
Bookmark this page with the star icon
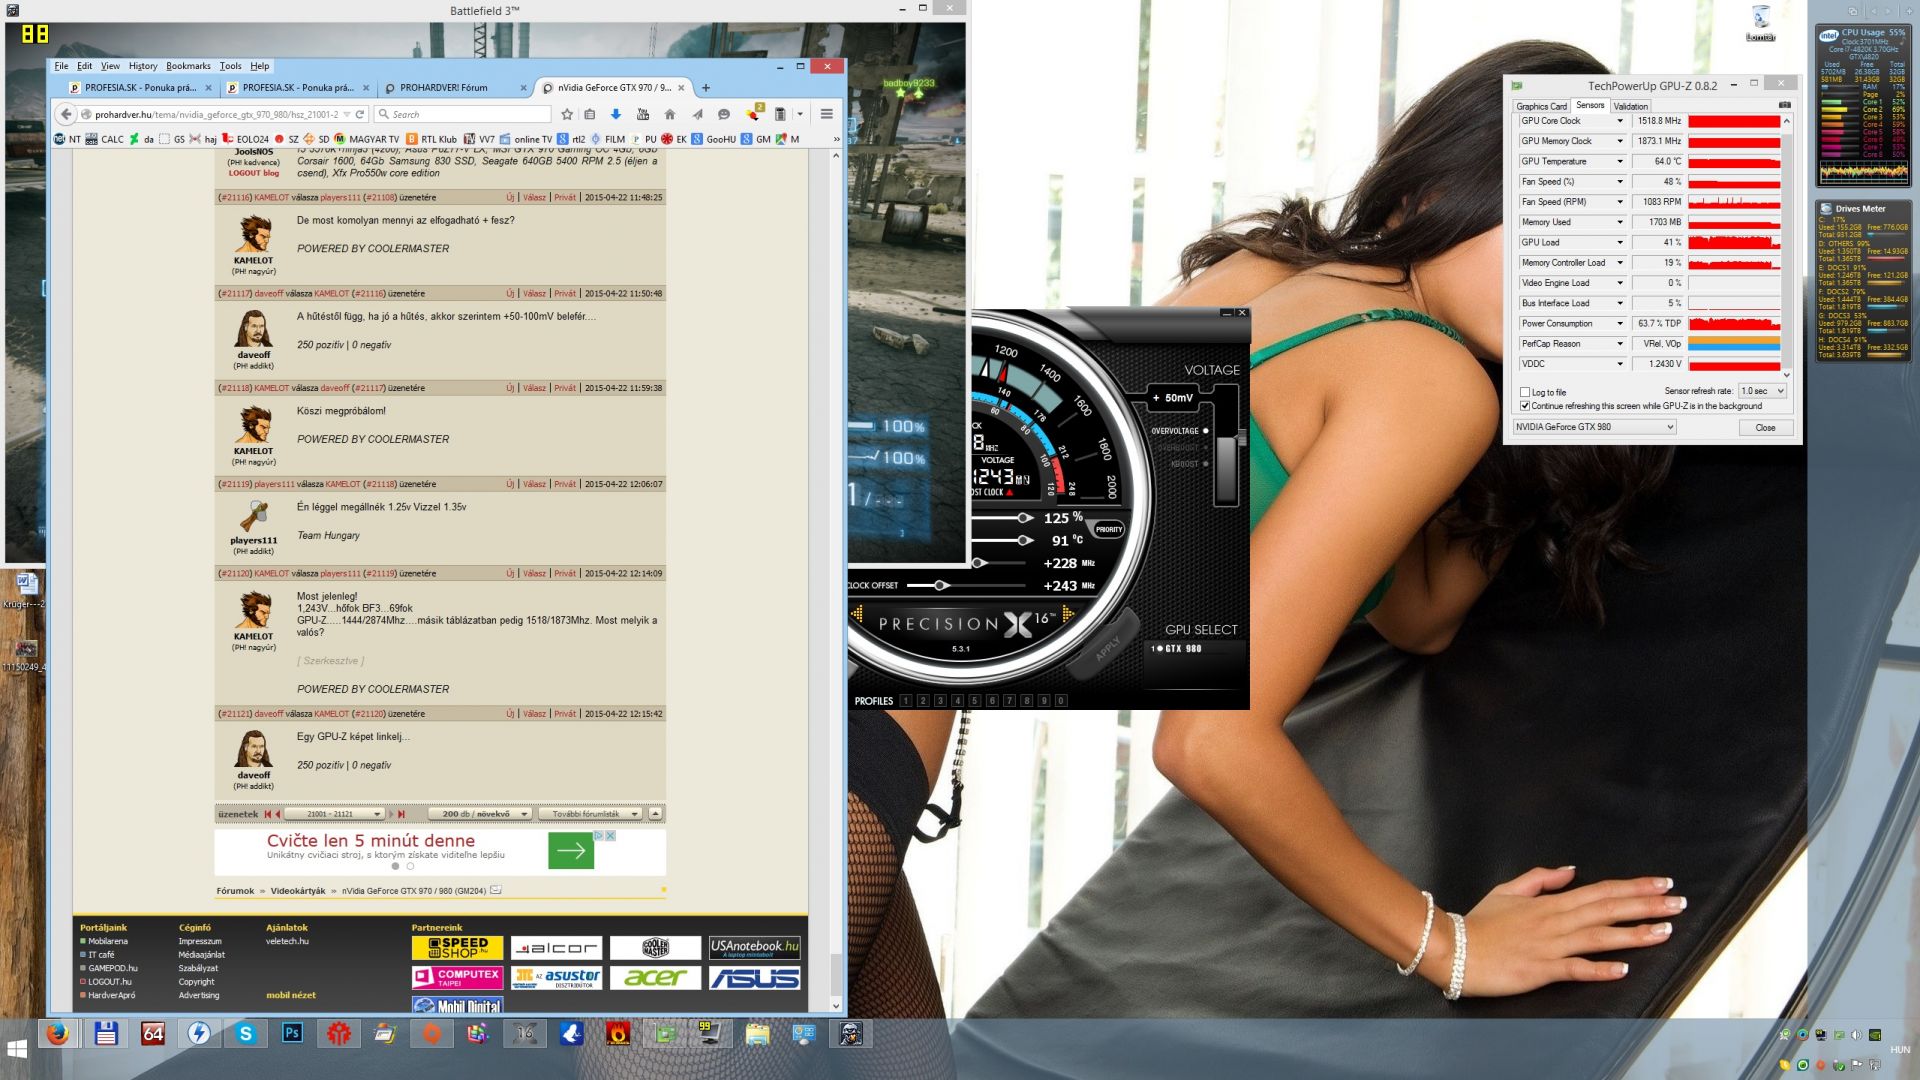pyautogui.click(x=567, y=114)
